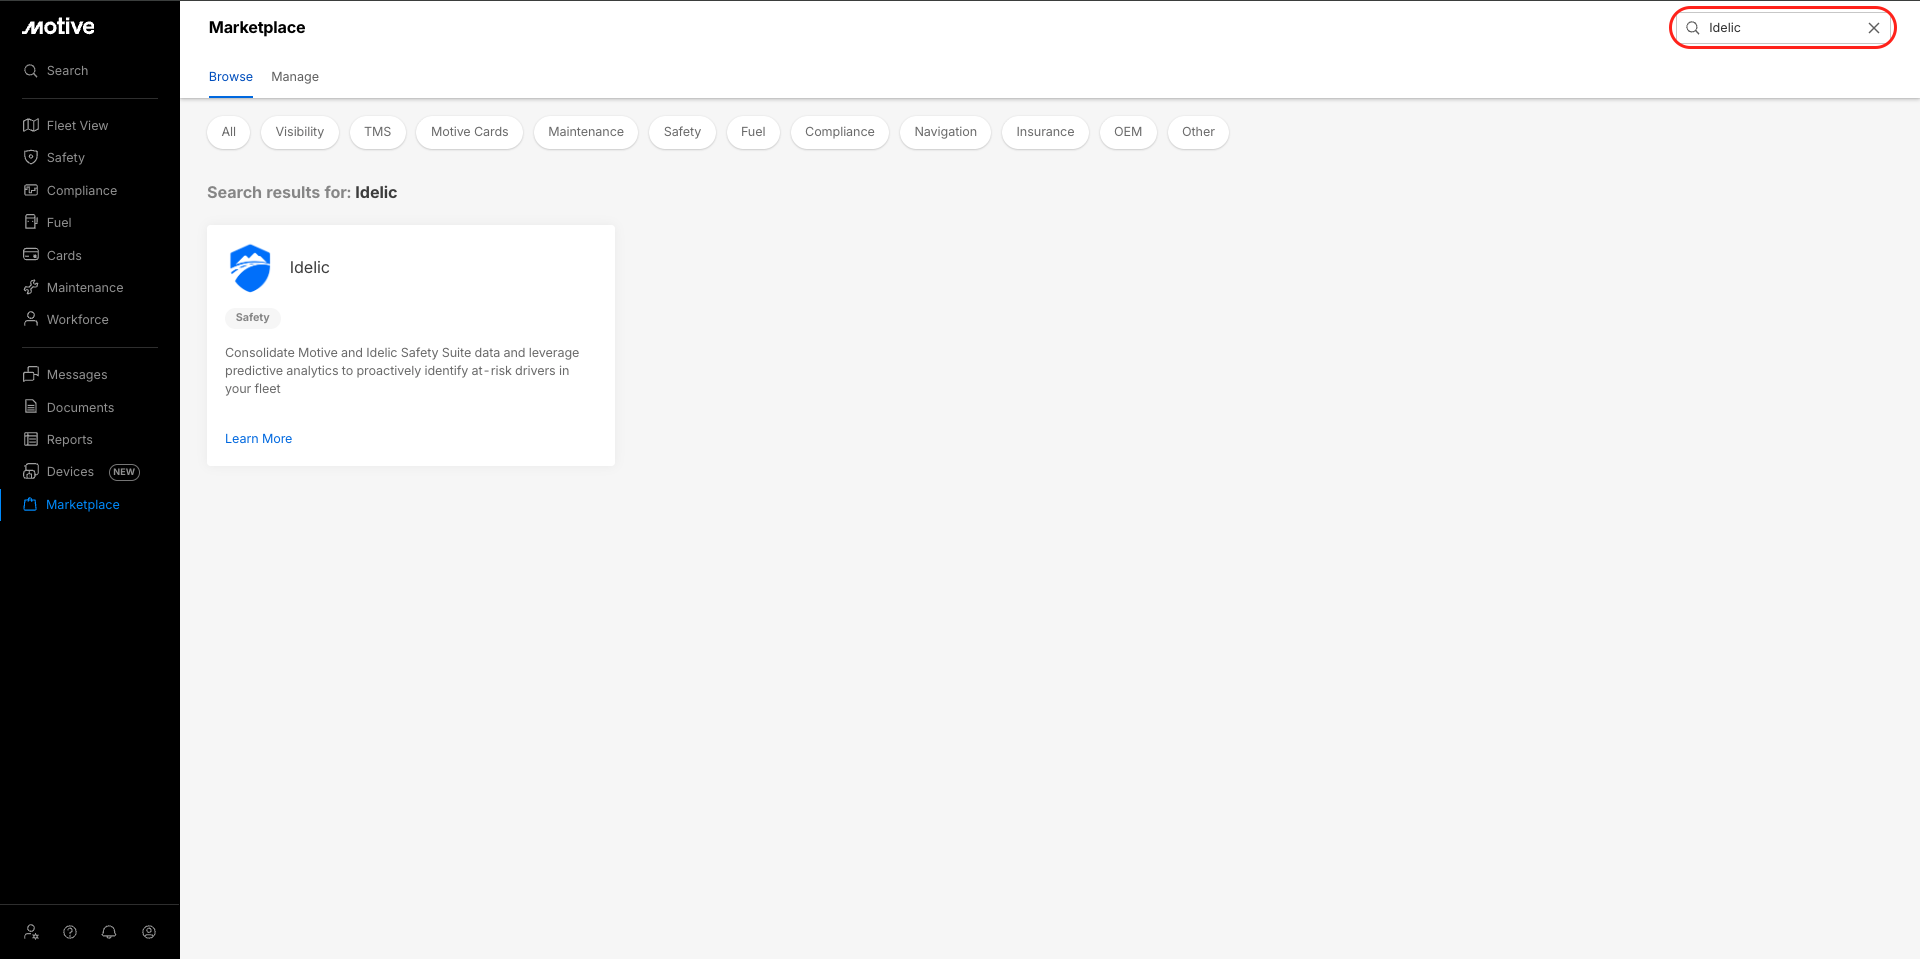Open Reports in the sidebar

point(70,440)
